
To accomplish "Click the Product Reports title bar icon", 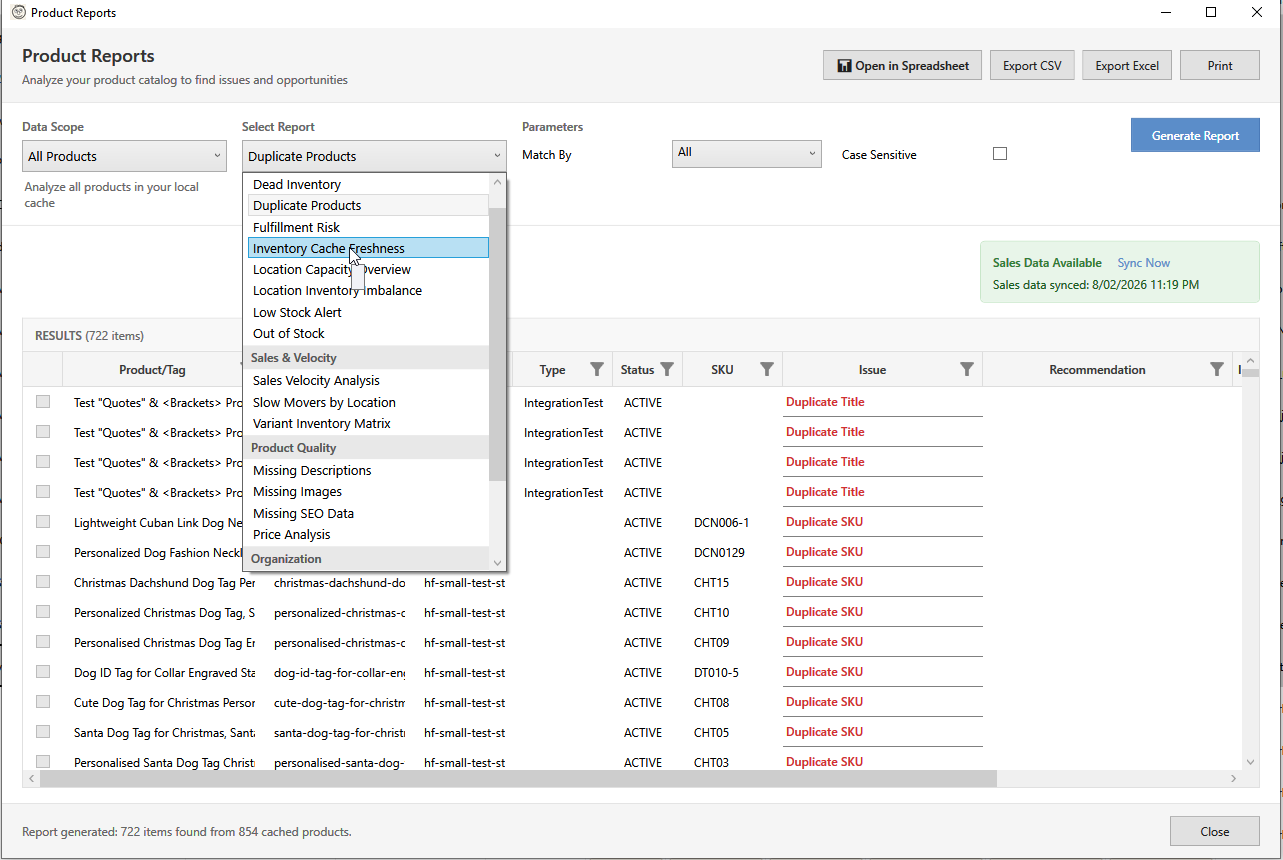I will [x=17, y=12].
